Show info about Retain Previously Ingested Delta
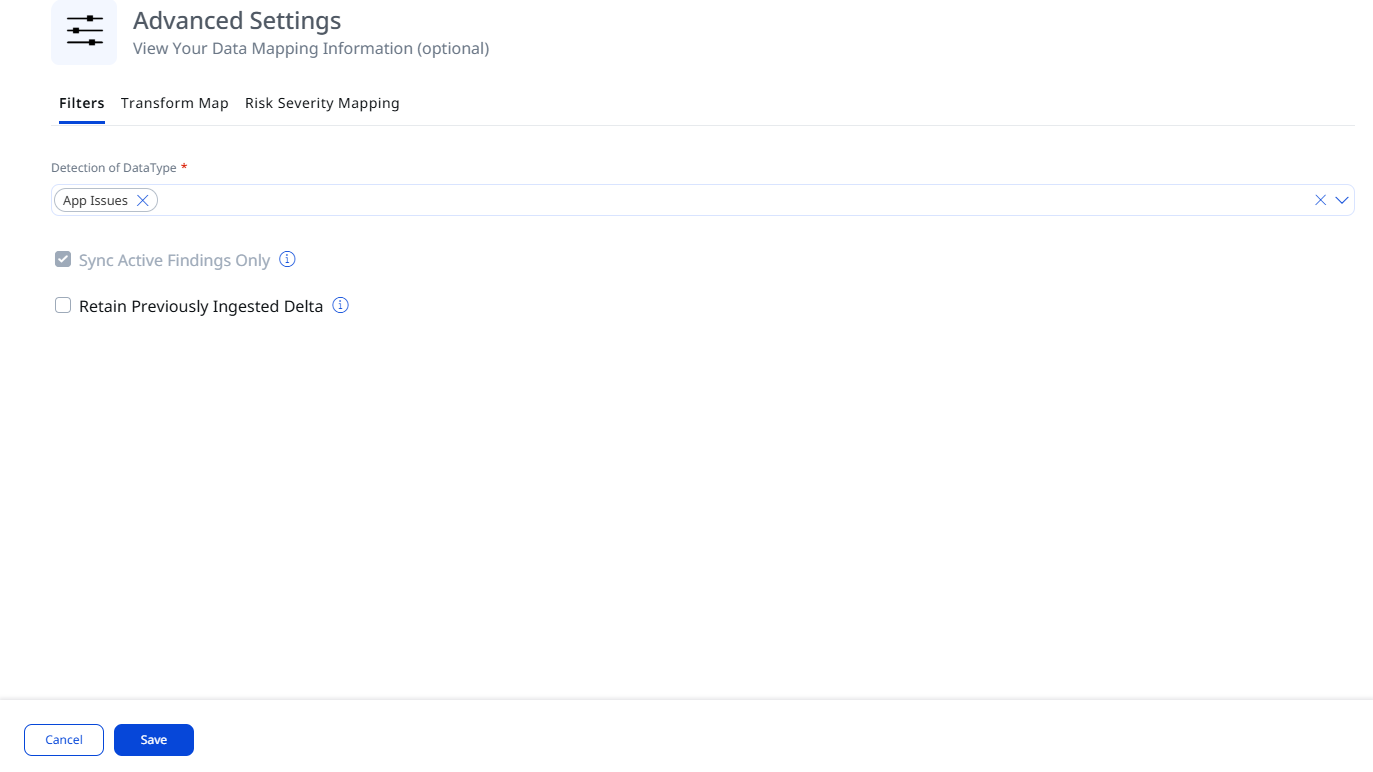The width and height of the screenshot is (1373, 772). click(x=340, y=305)
